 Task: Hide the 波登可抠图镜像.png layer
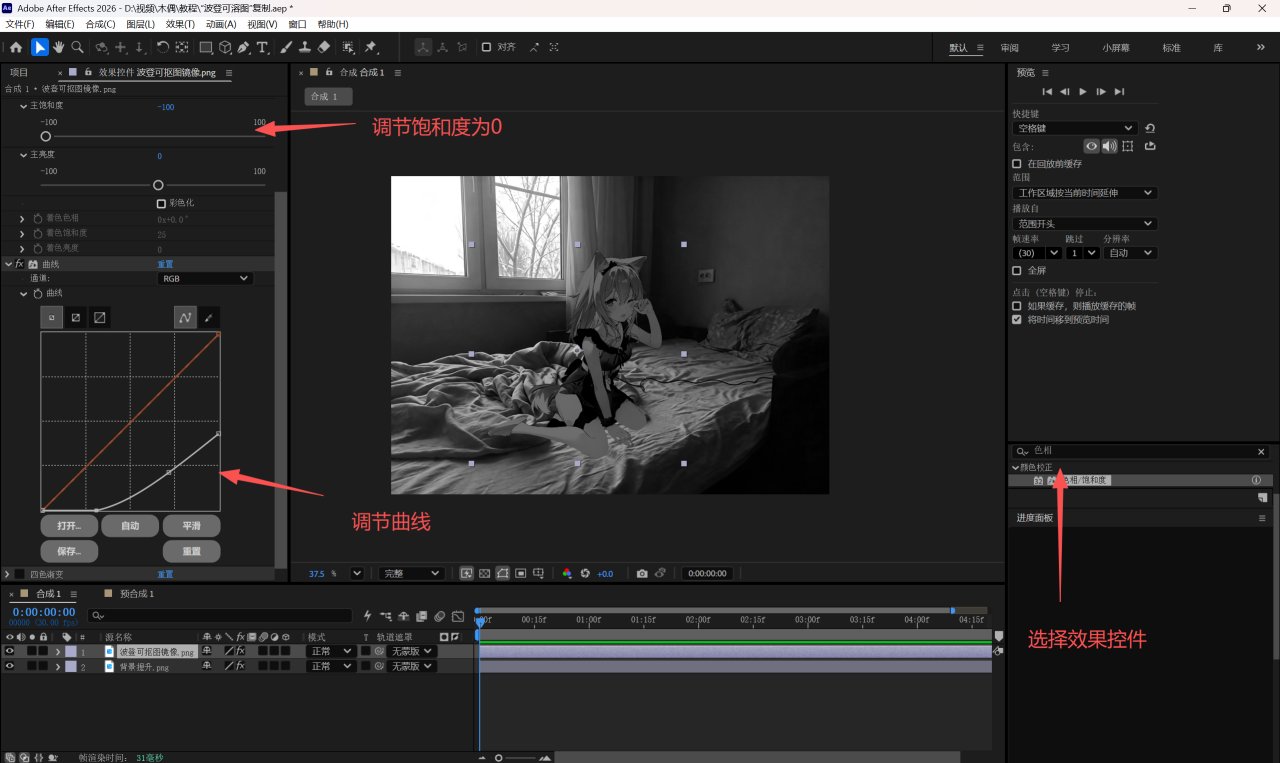[10, 651]
